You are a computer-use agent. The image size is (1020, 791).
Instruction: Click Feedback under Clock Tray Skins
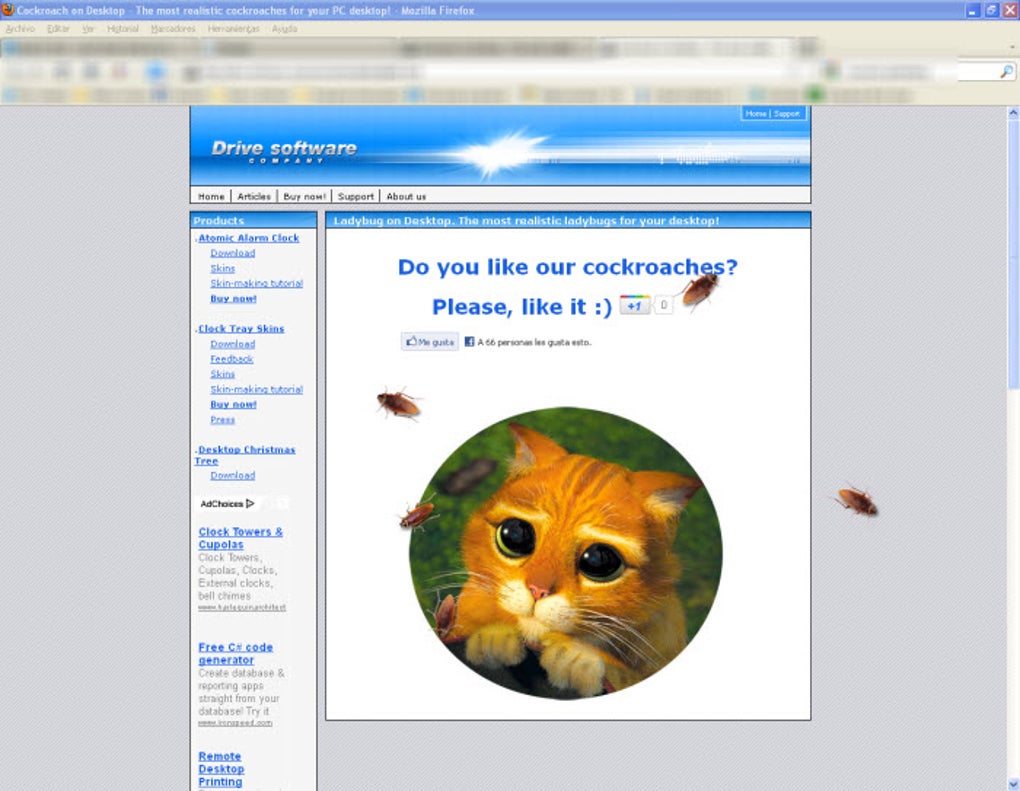click(x=232, y=359)
